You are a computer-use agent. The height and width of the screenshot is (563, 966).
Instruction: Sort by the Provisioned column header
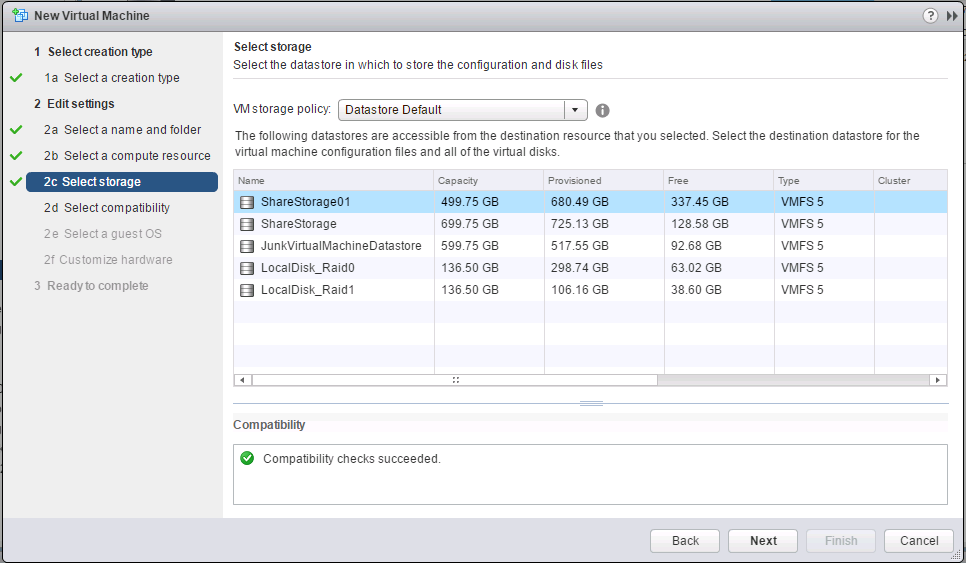point(604,180)
